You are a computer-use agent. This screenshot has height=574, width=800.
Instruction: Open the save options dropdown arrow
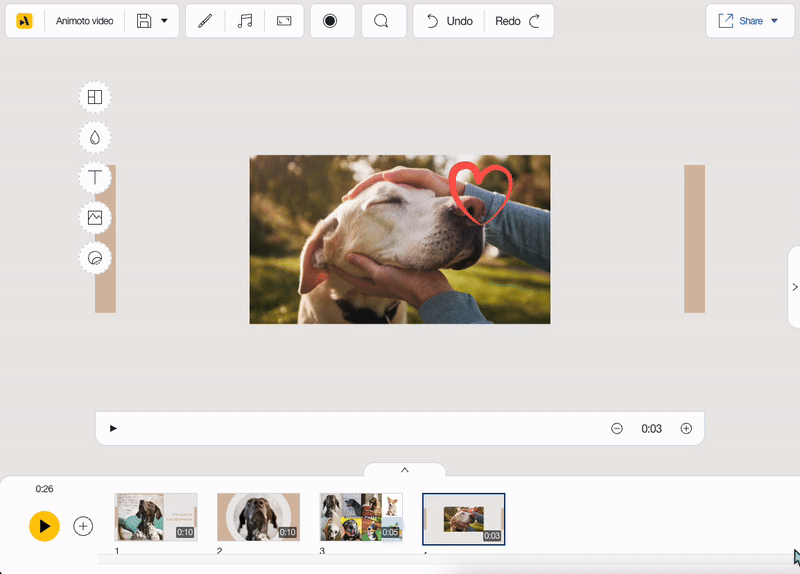(x=164, y=21)
